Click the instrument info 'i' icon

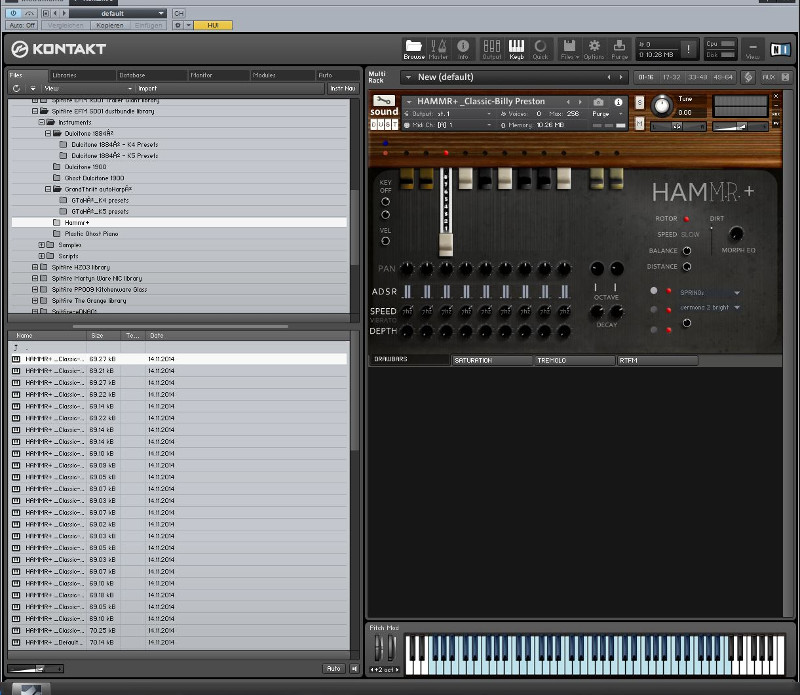coord(618,102)
